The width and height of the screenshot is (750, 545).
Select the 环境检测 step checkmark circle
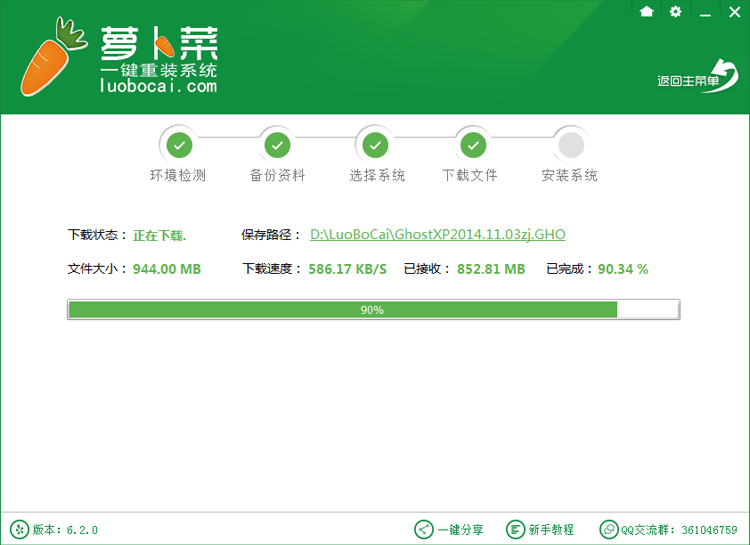coord(179,145)
